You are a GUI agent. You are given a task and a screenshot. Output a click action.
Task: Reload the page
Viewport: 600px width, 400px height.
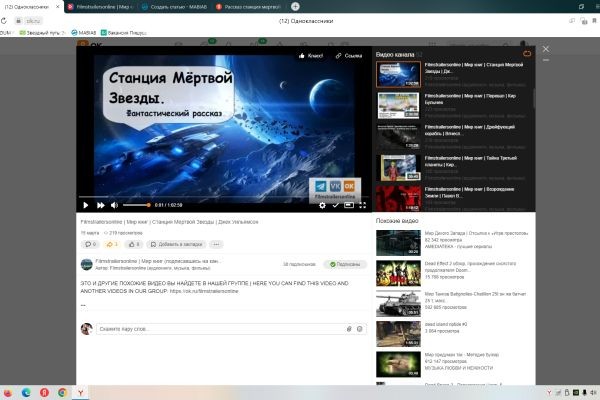pos(4,21)
